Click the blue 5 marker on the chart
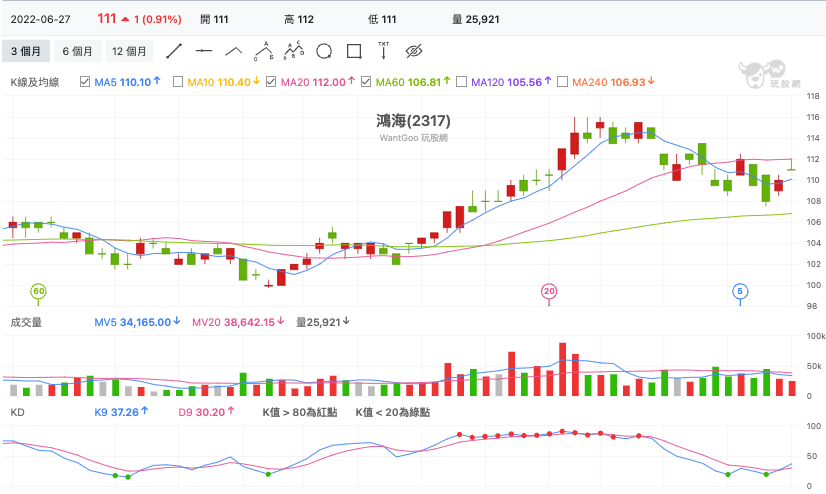Screen dimensions: 826x494 740,291
